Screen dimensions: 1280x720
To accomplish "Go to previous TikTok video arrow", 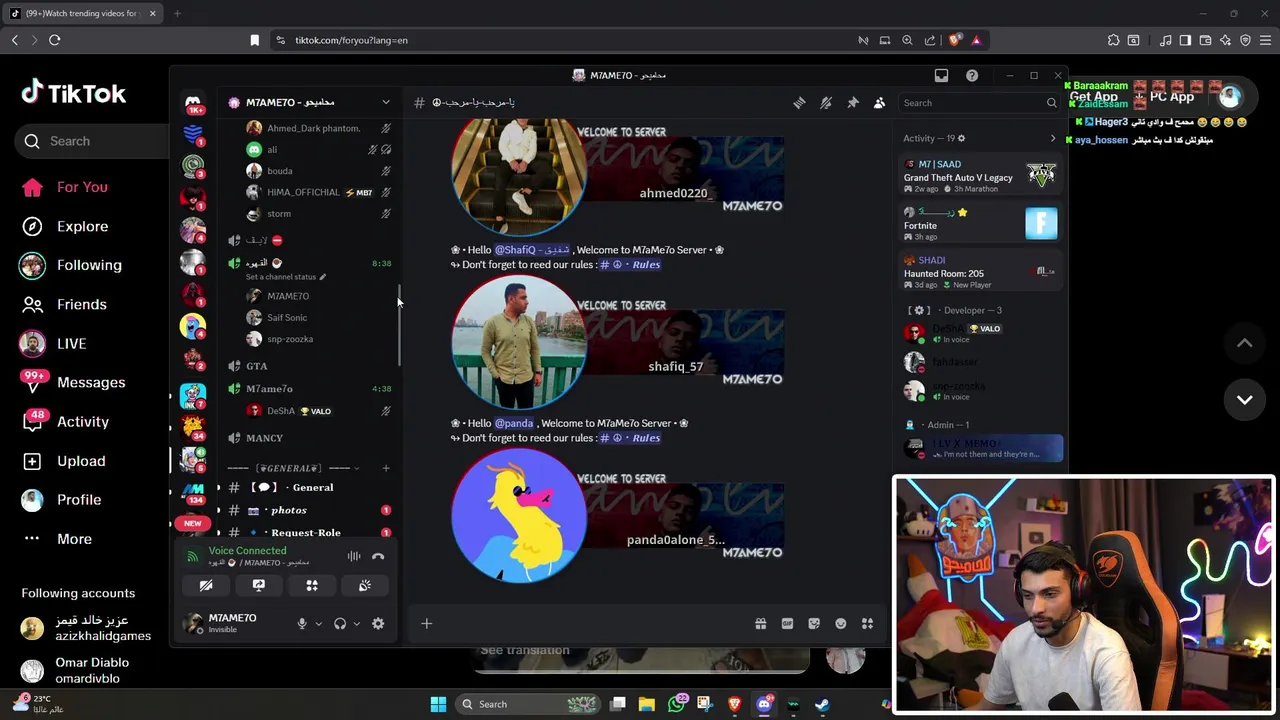I will tap(1245, 343).
